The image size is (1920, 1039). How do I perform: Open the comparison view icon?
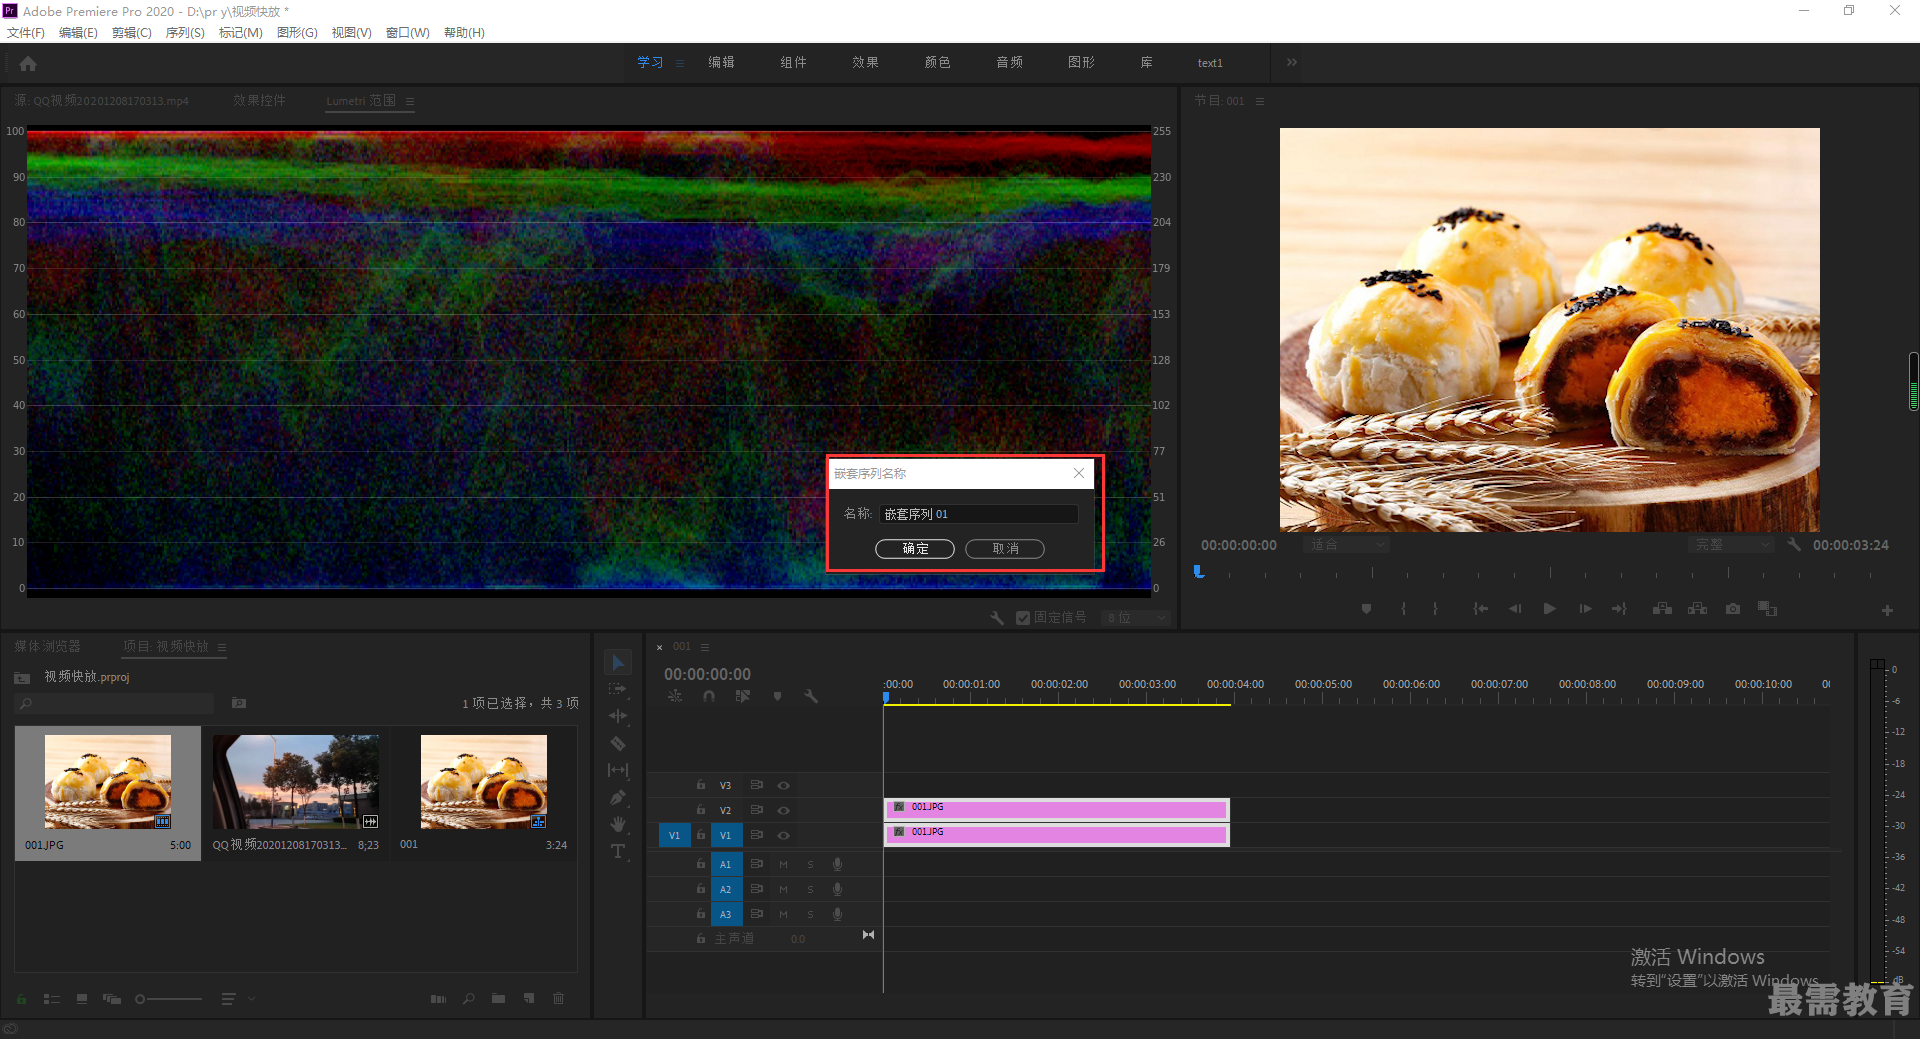point(1768,608)
